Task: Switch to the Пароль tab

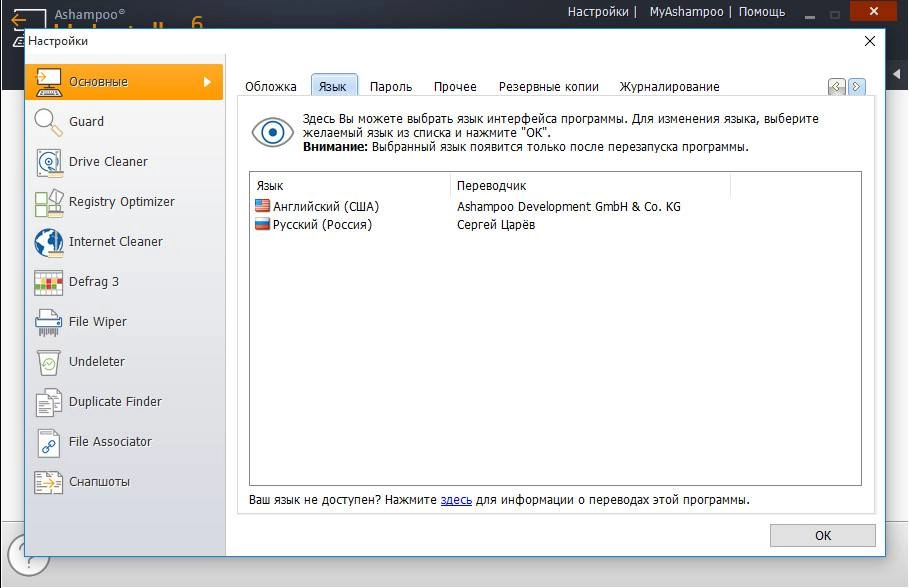Action: click(x=391, y=87)
